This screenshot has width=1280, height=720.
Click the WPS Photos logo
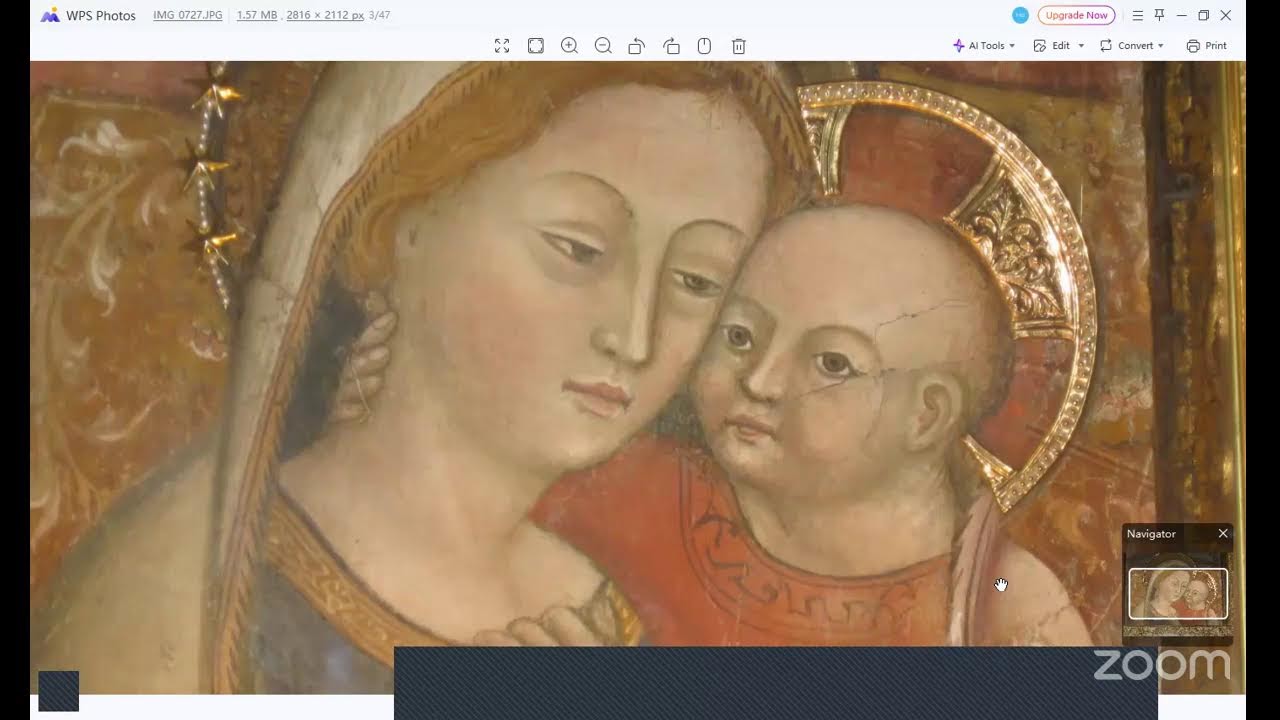click(50, 15)
